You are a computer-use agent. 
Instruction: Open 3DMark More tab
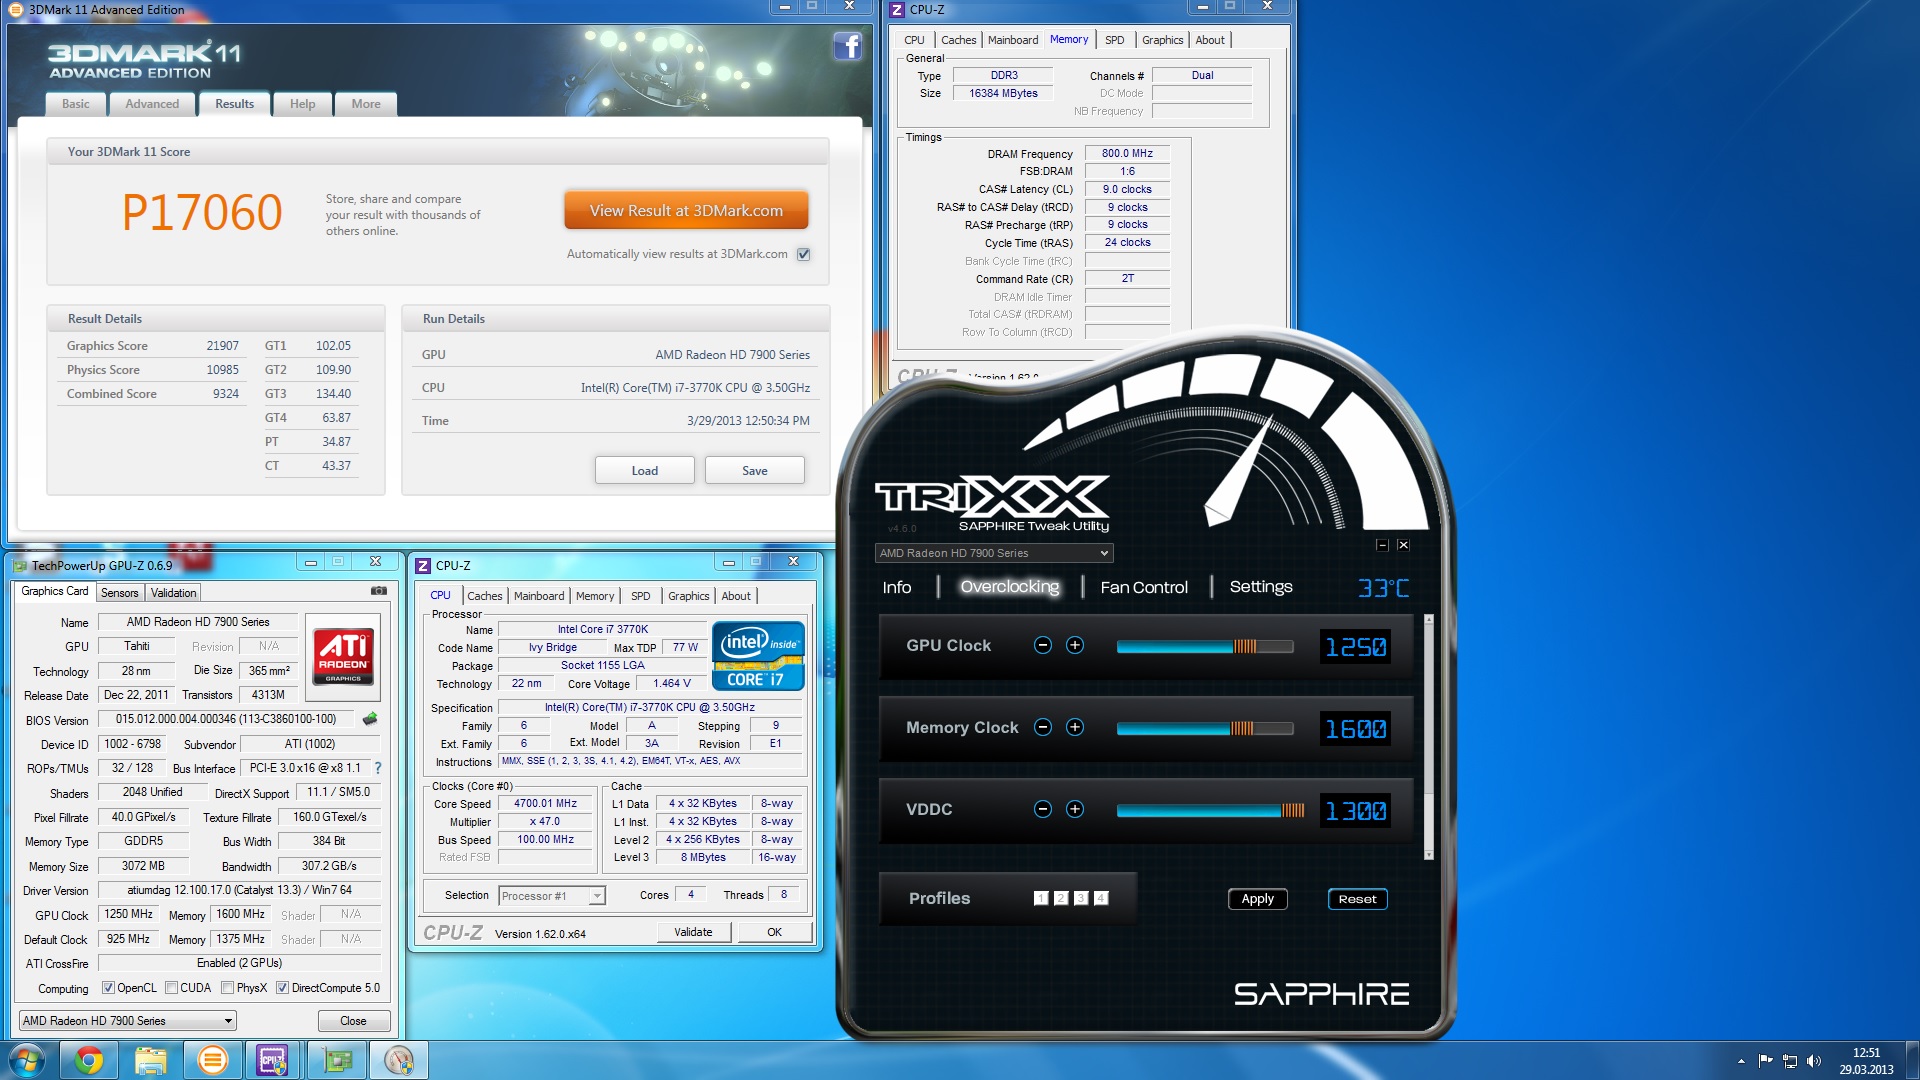click(x=366, y=104)
